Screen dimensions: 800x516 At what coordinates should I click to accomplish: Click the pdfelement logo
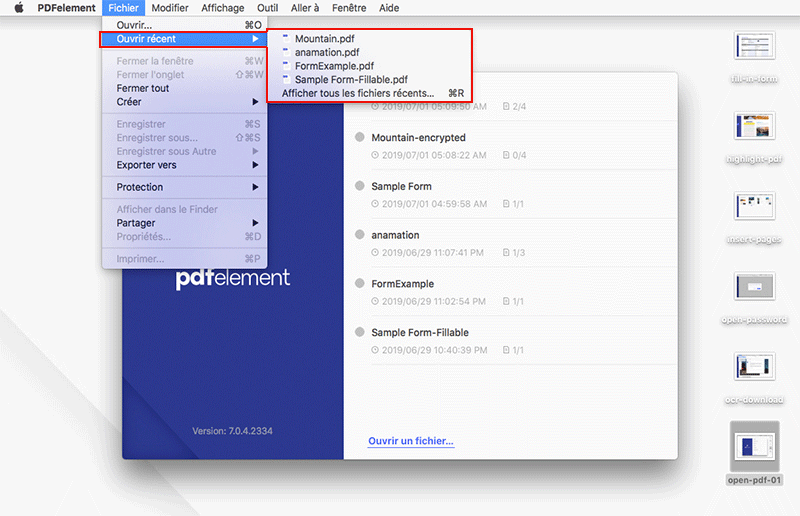coord(233,279)
